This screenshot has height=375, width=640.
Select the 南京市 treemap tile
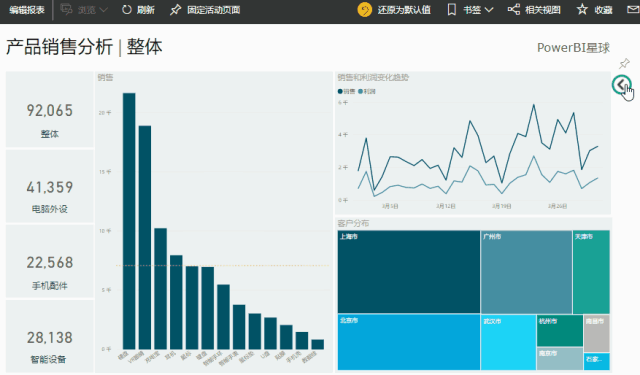tap(560, 359)
